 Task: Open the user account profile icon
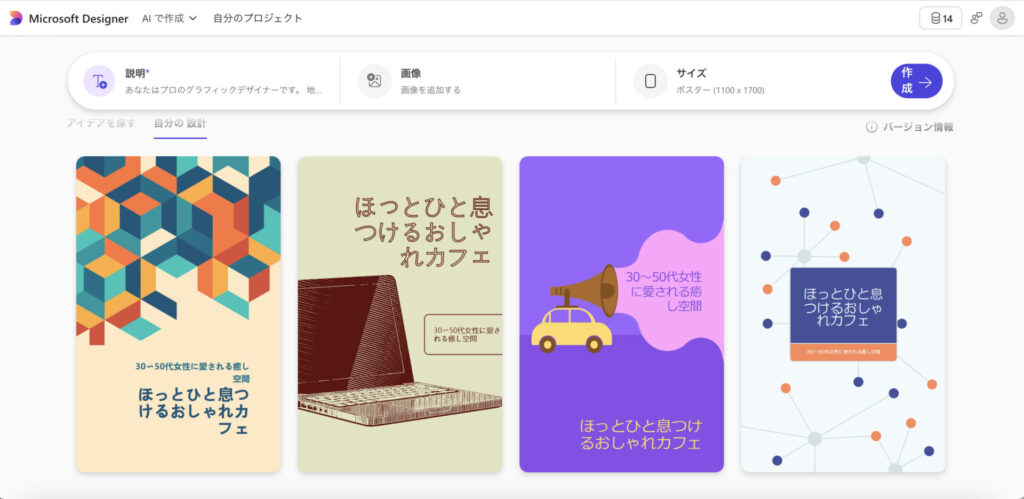coord(1001,18)
